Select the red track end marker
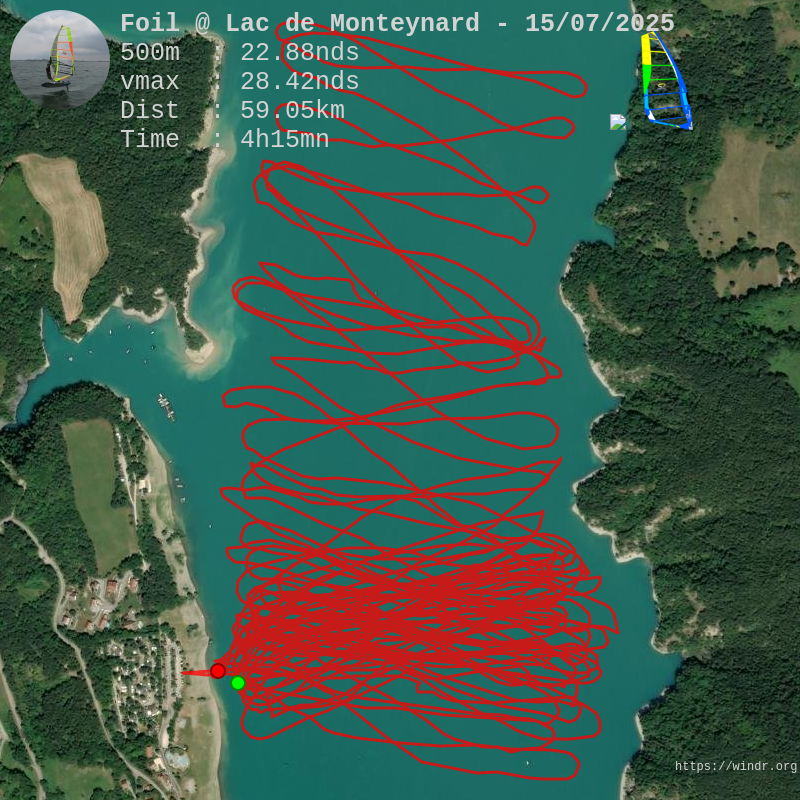This screenshot has height=800, width=800. point(218,671)
